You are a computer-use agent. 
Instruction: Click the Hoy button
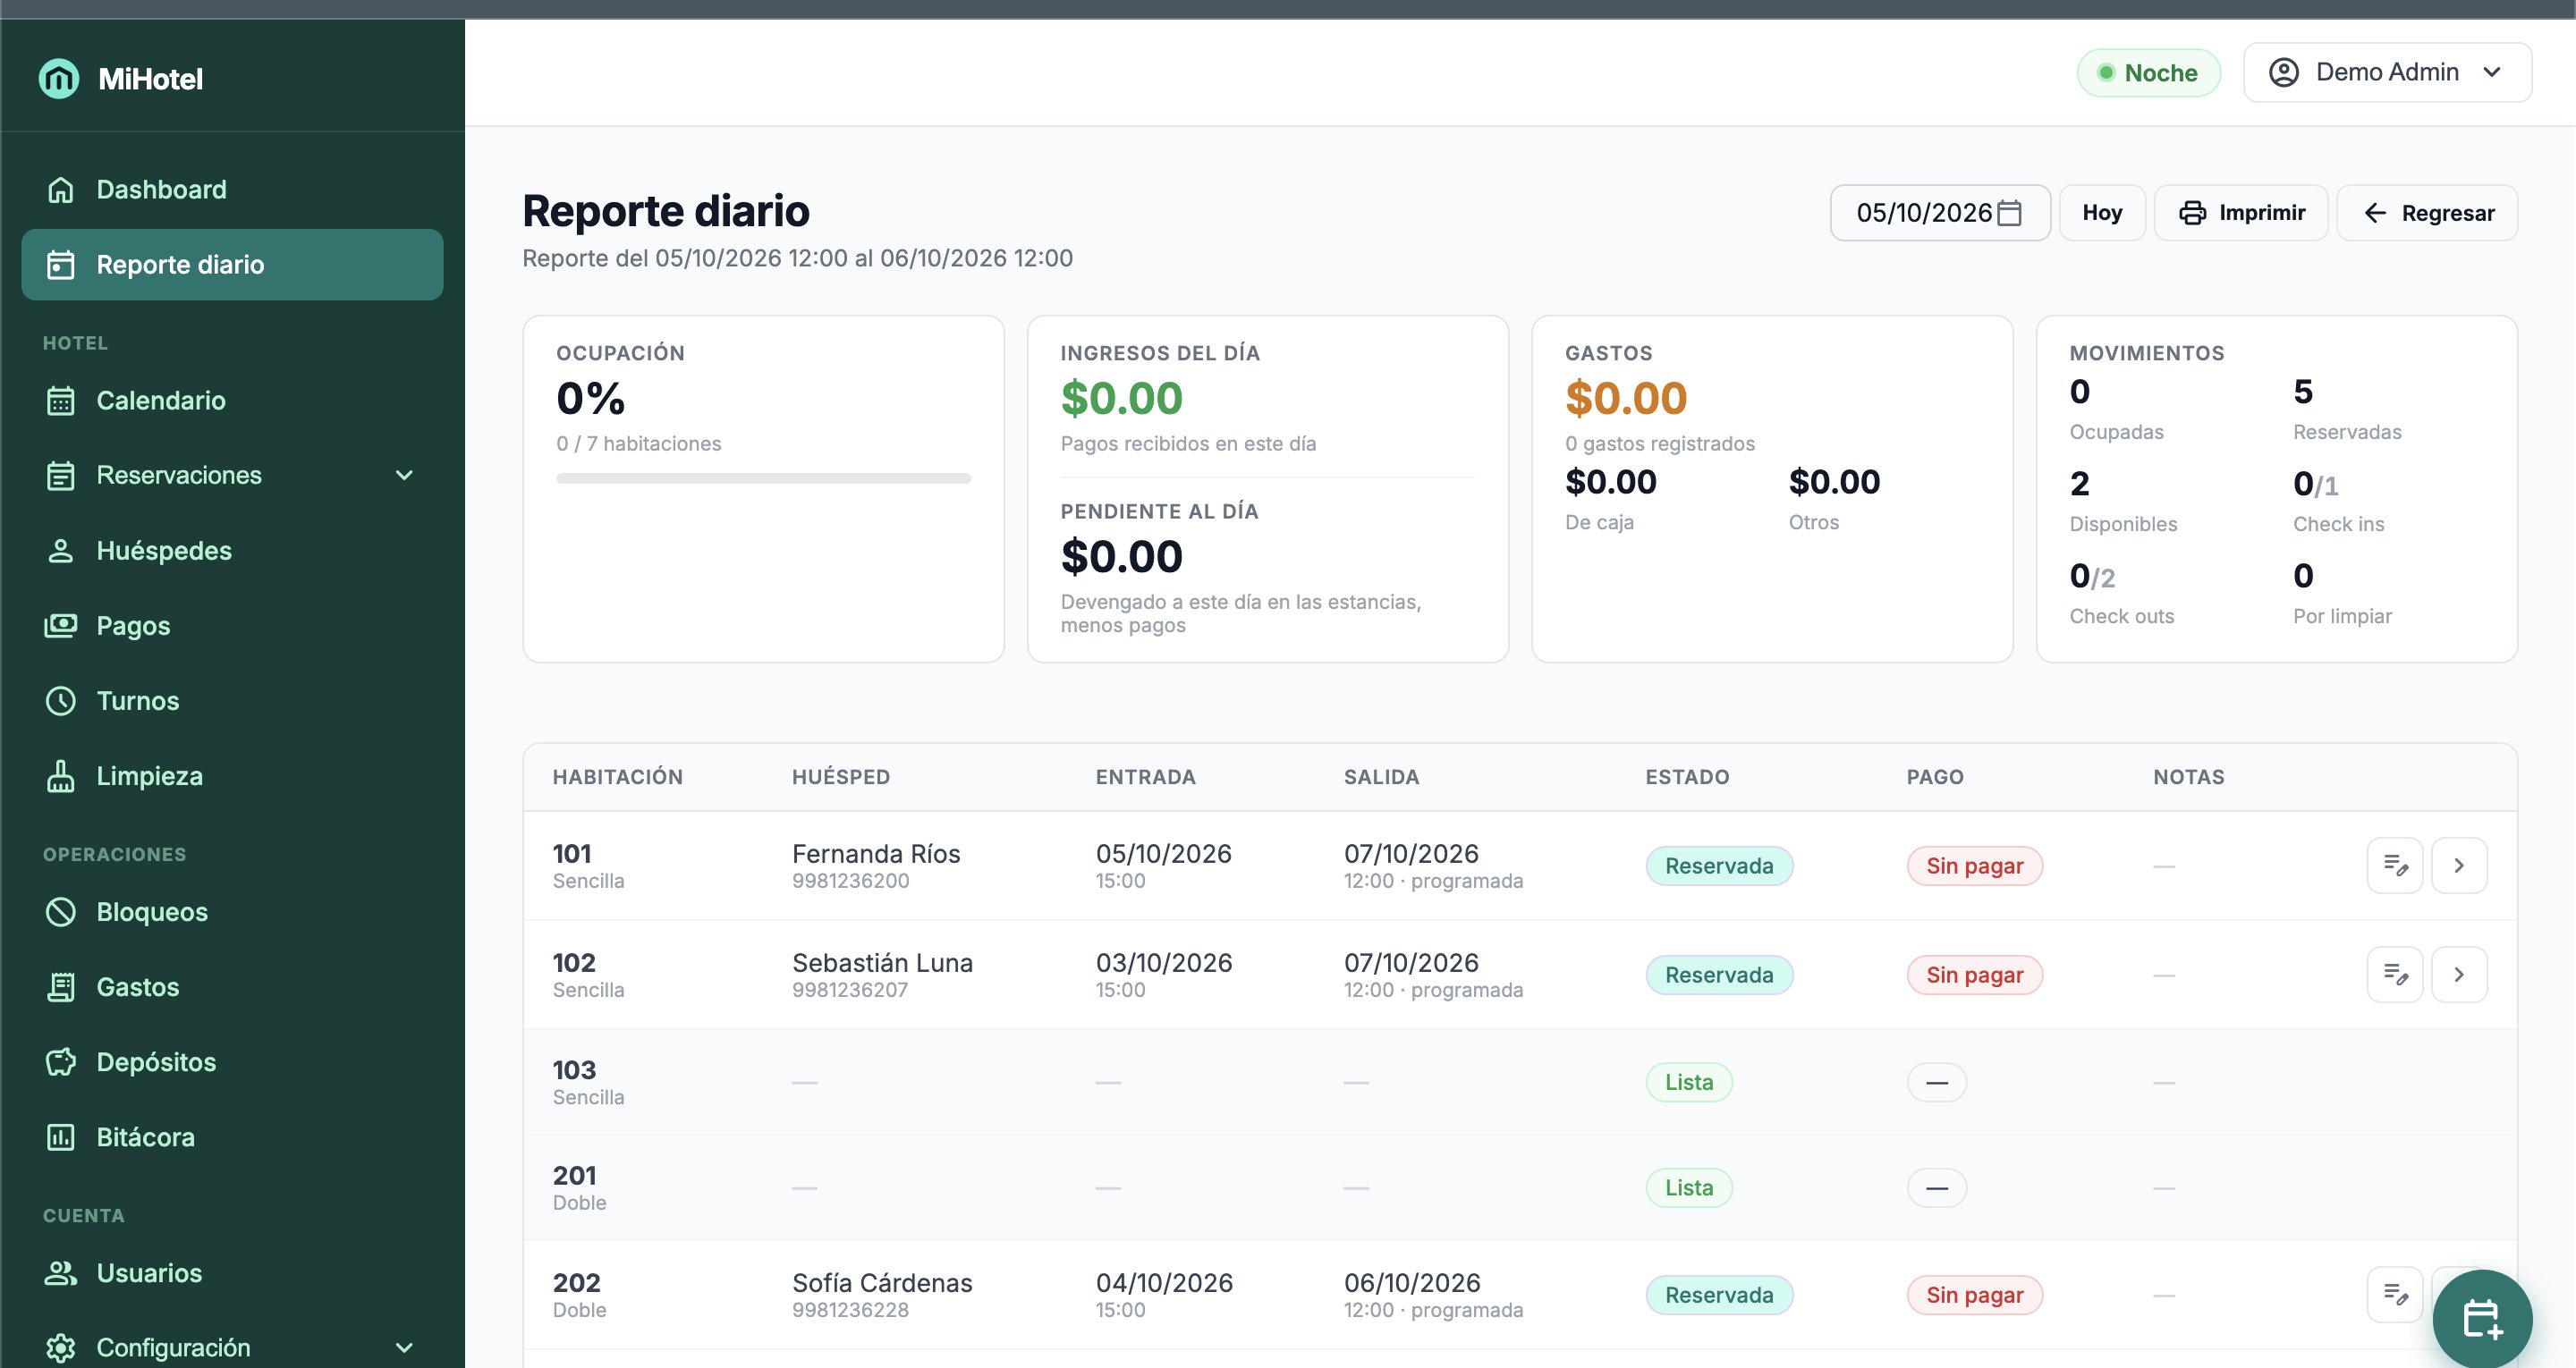pos(2102,212)
